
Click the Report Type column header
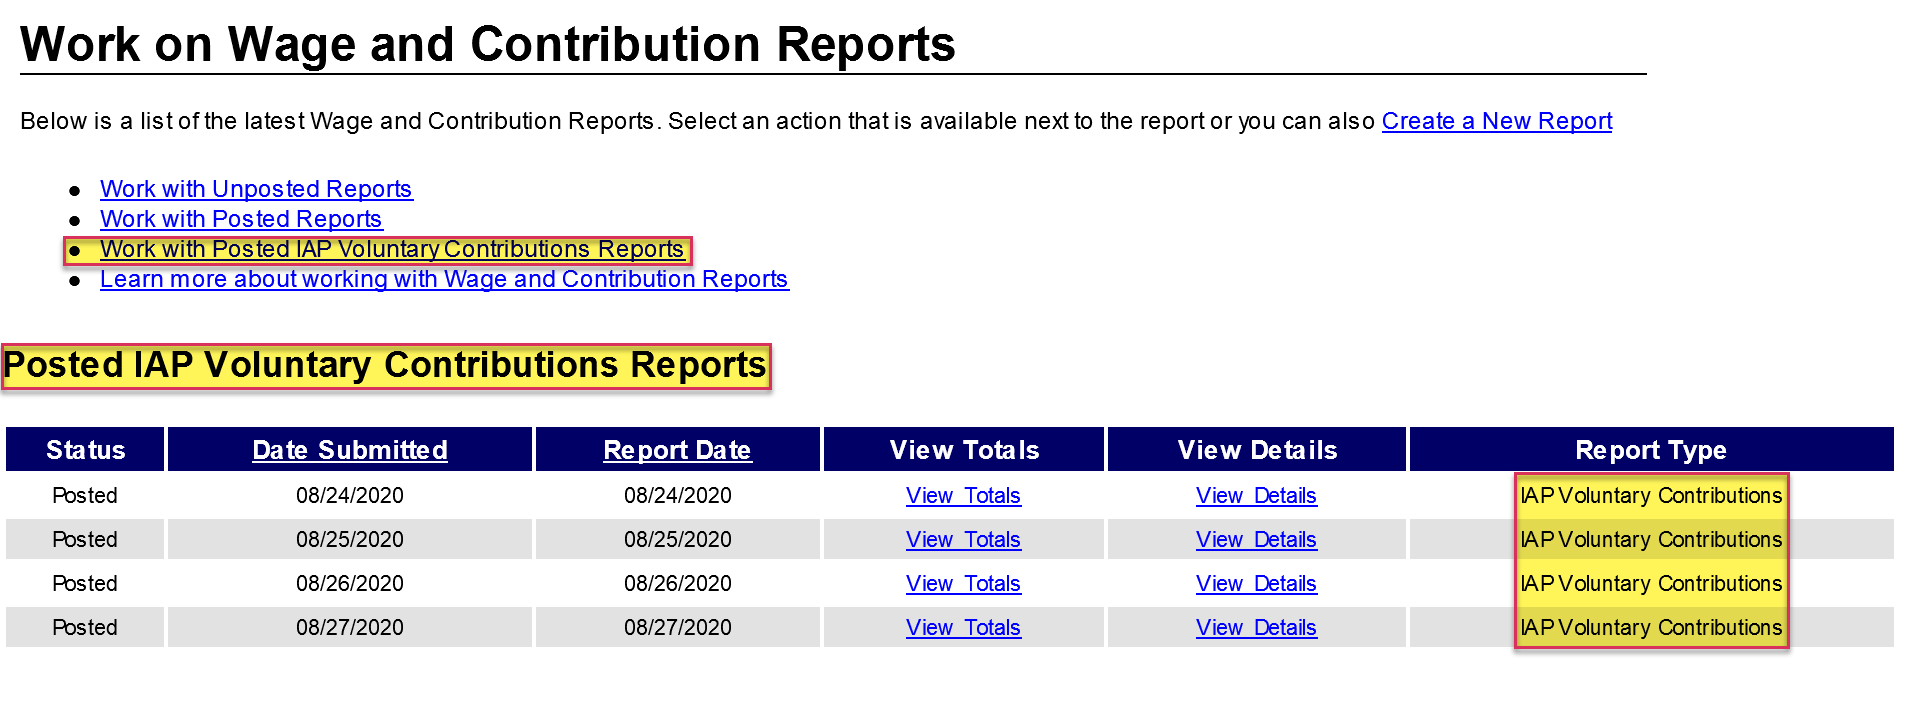coord(1650,450)
